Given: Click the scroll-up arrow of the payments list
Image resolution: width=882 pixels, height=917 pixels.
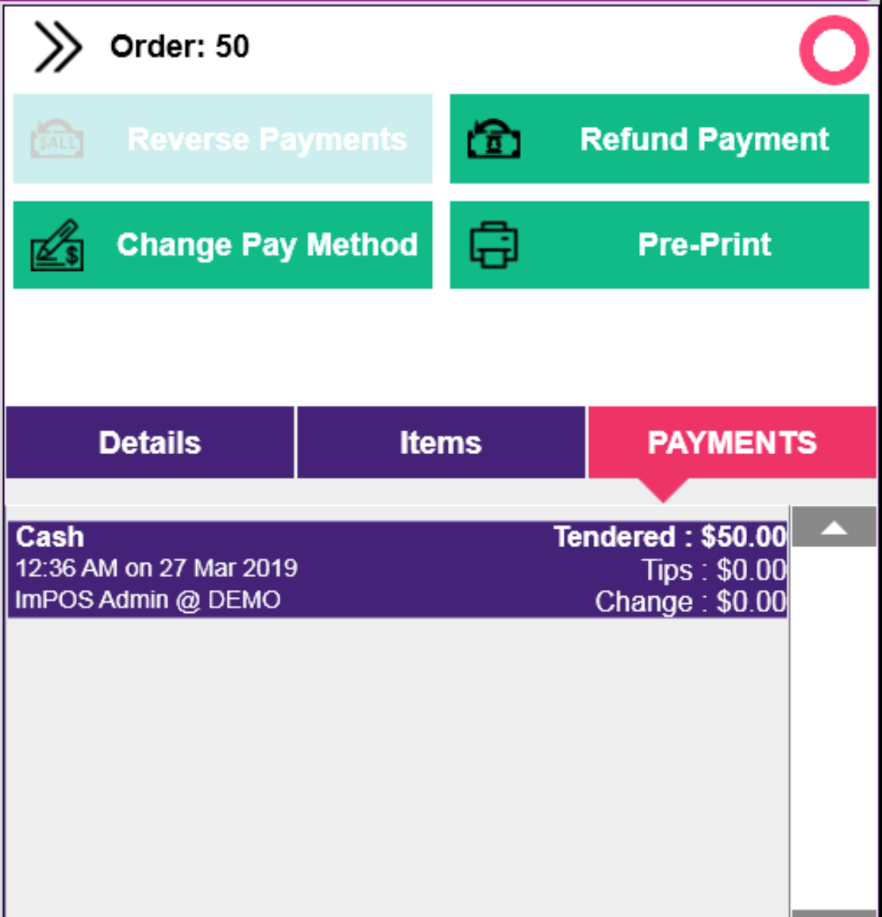Looking at the screenshot, I should [x=834, y=528].
